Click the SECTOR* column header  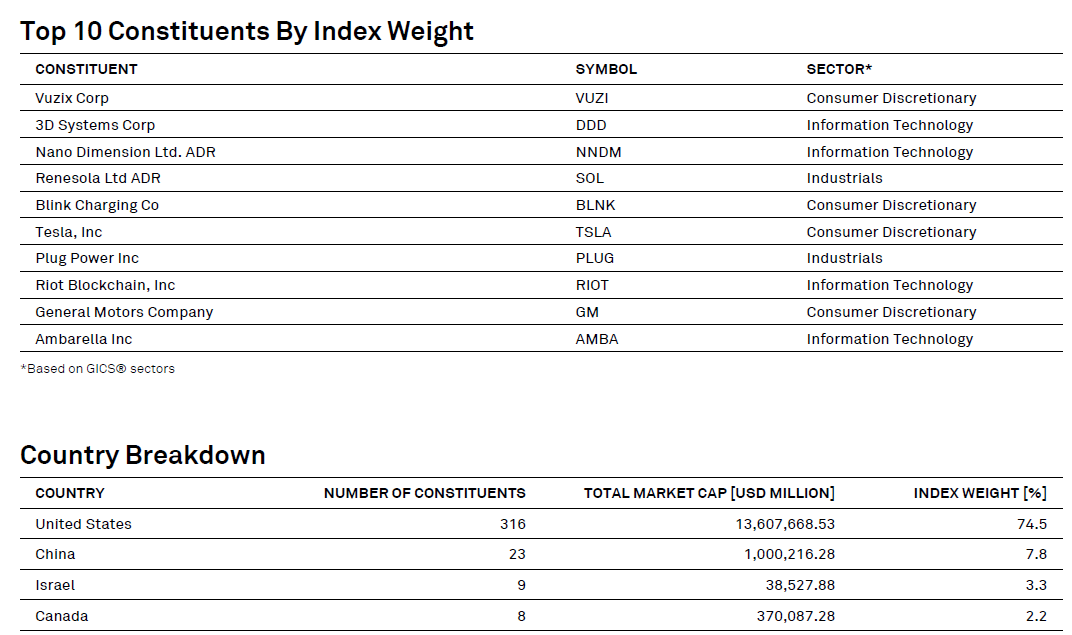[834, 69]
